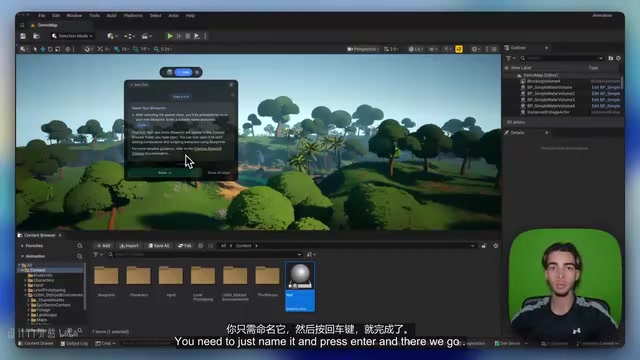
Task: Click the Content Browser search field
Action: click(206, 254)
